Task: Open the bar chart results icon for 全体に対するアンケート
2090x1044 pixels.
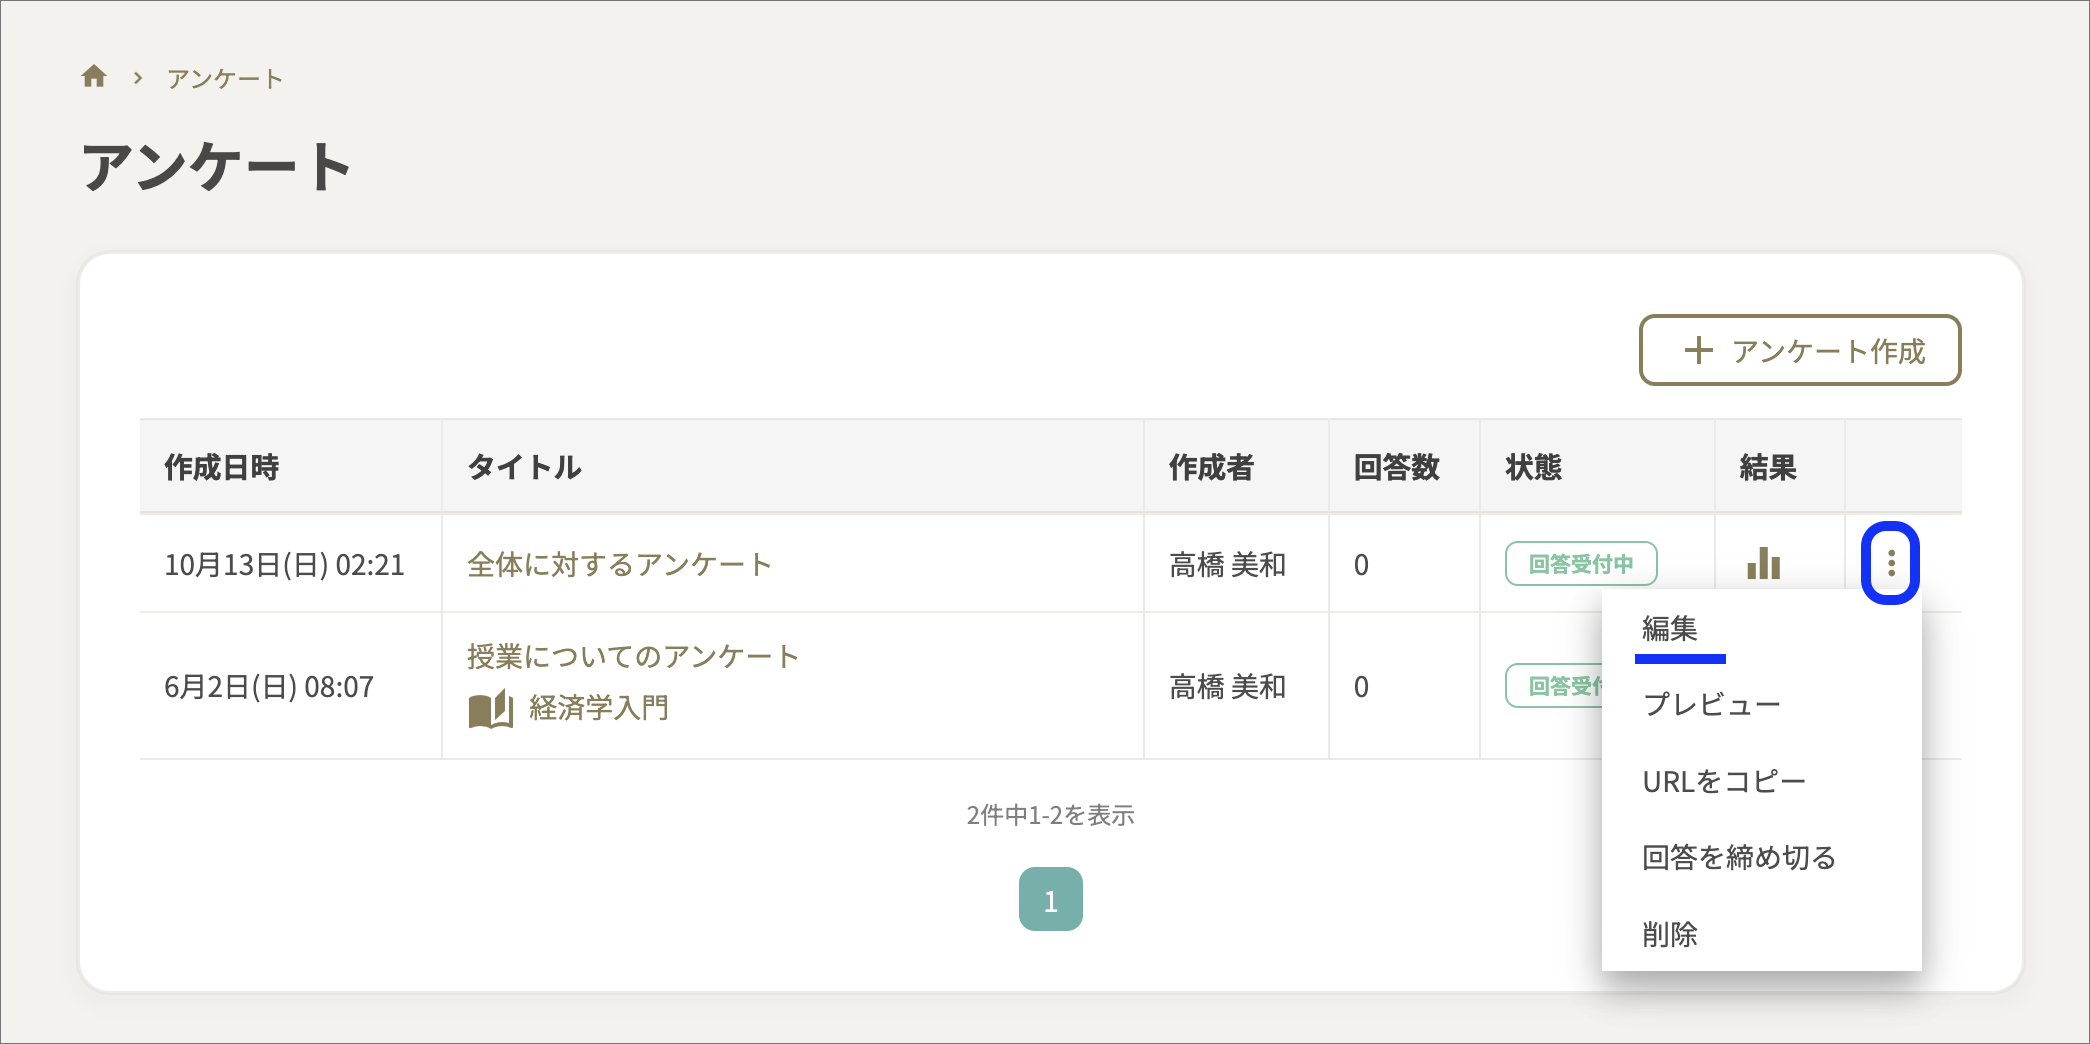Action: click(x=1764, y=564)
